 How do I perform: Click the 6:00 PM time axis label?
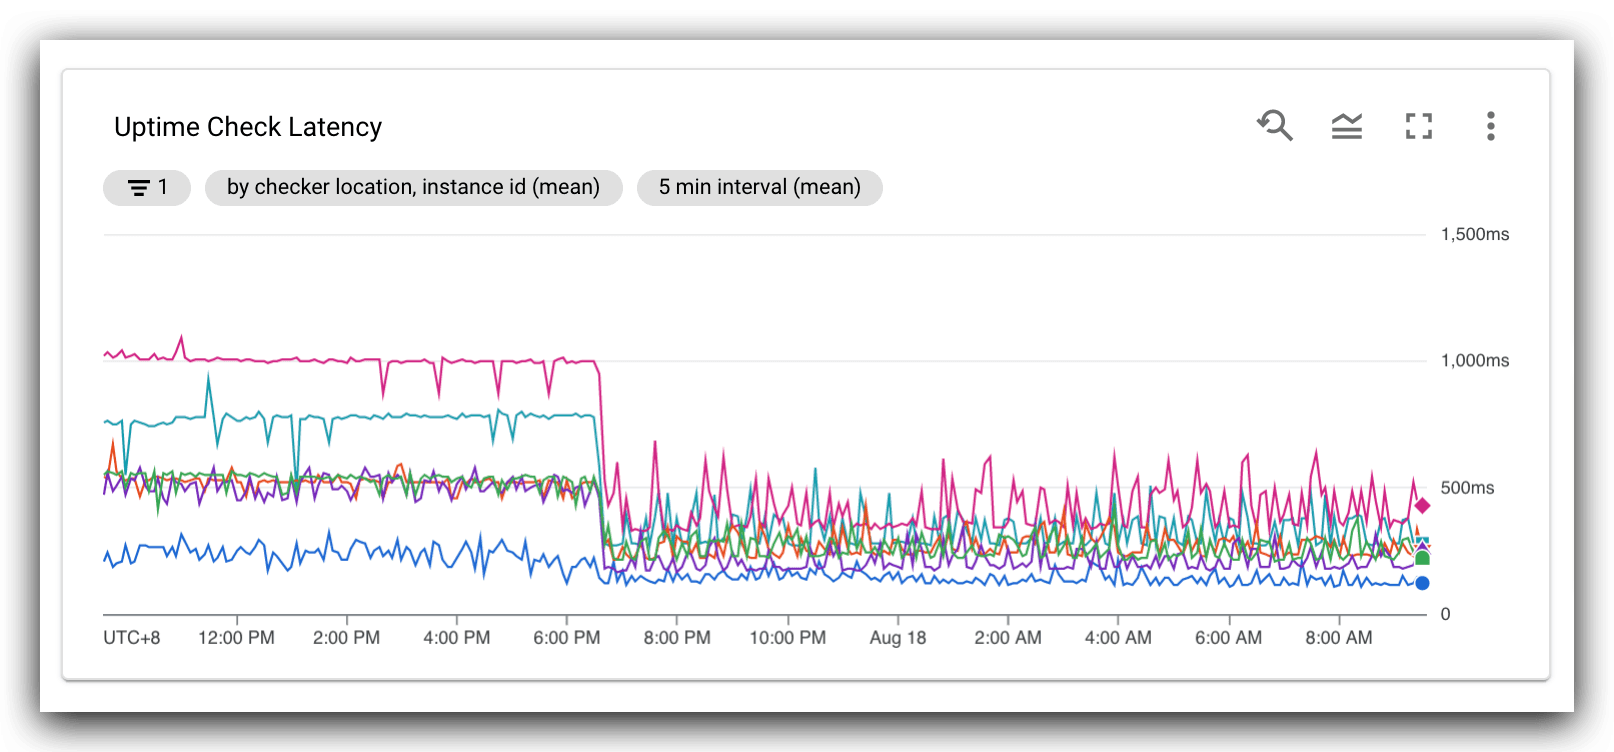(x=567, y=638)
